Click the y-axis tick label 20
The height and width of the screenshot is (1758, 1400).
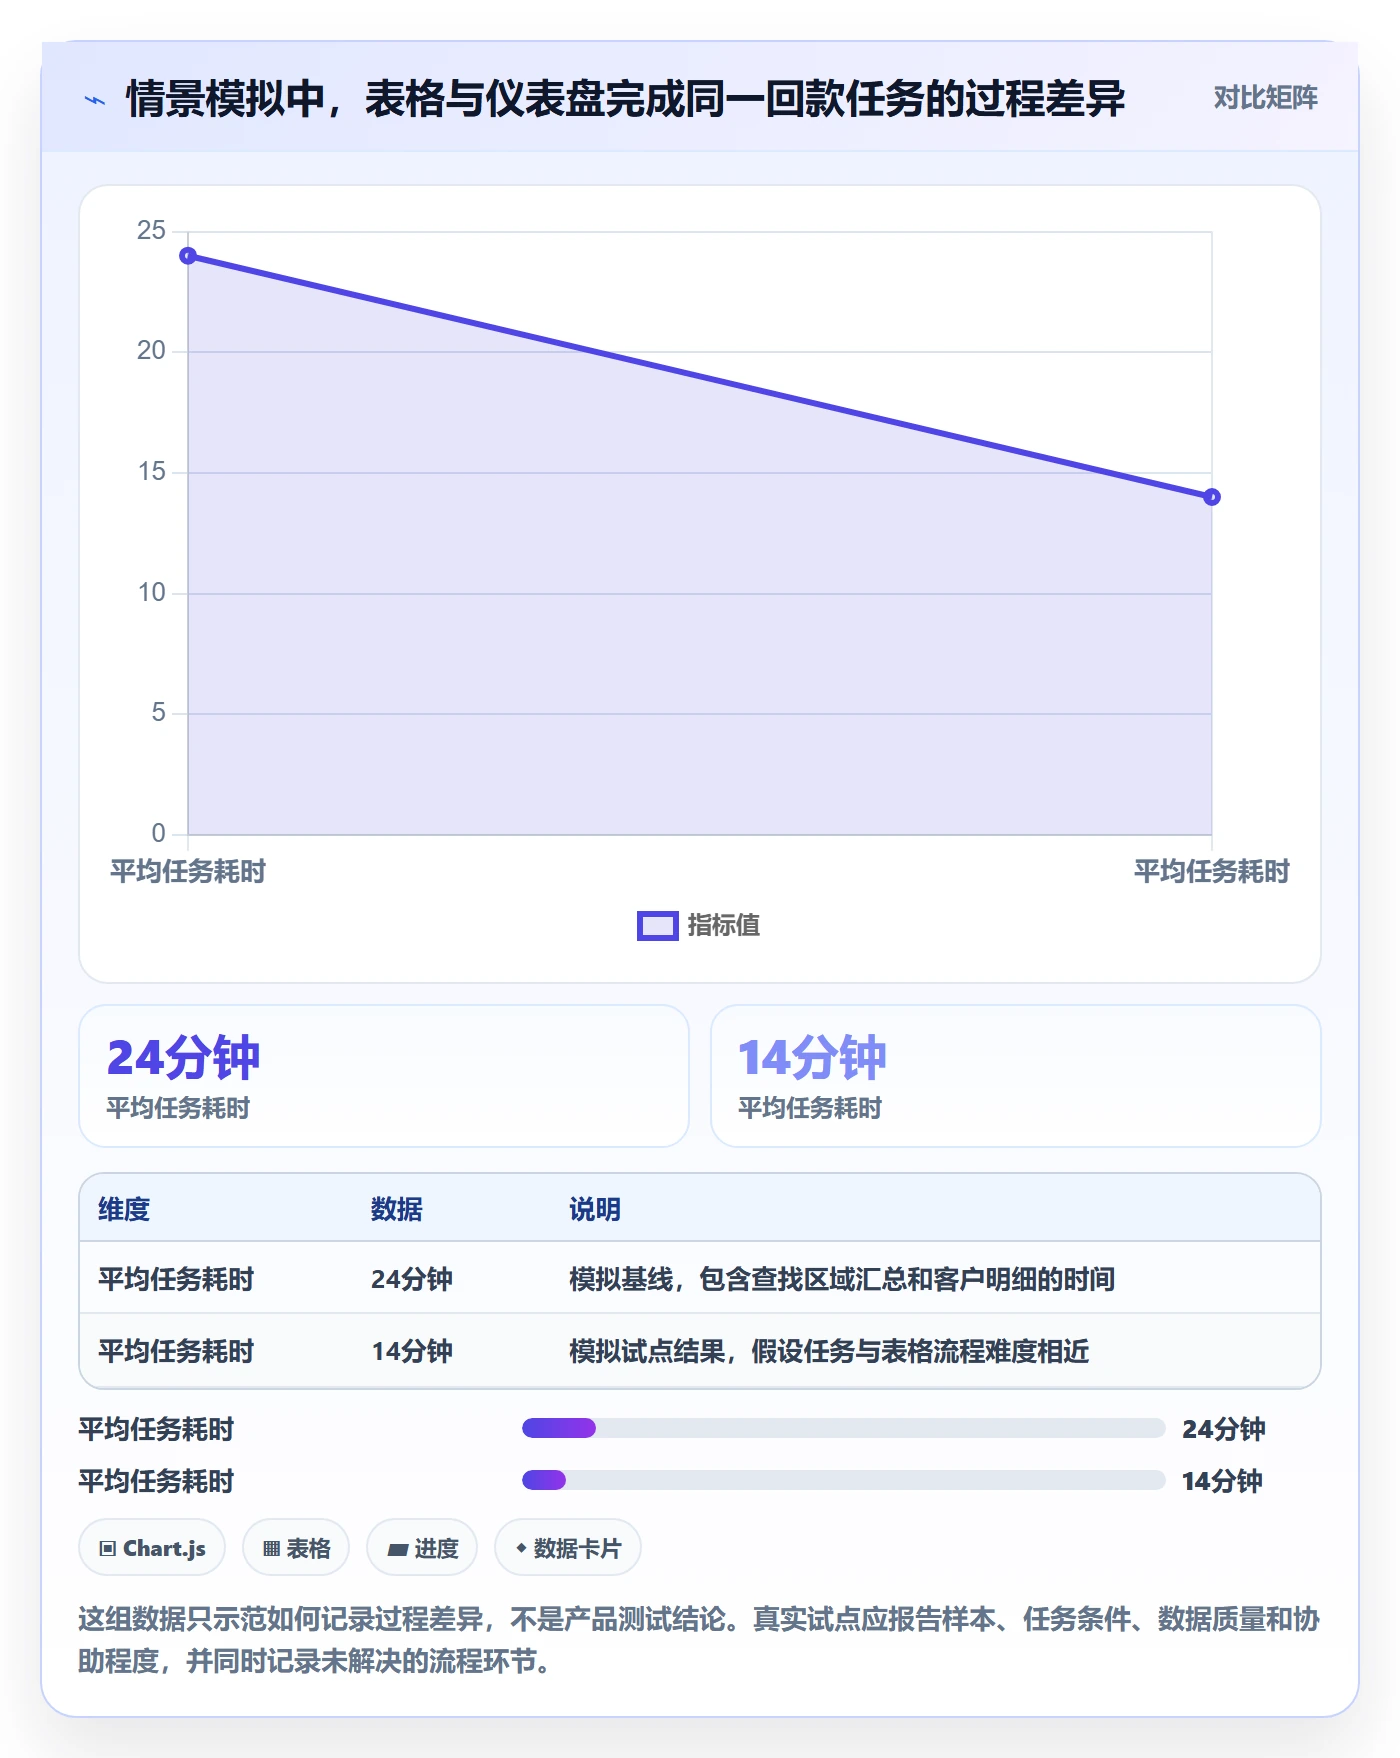pyautogui.click(x=151, y=351)
